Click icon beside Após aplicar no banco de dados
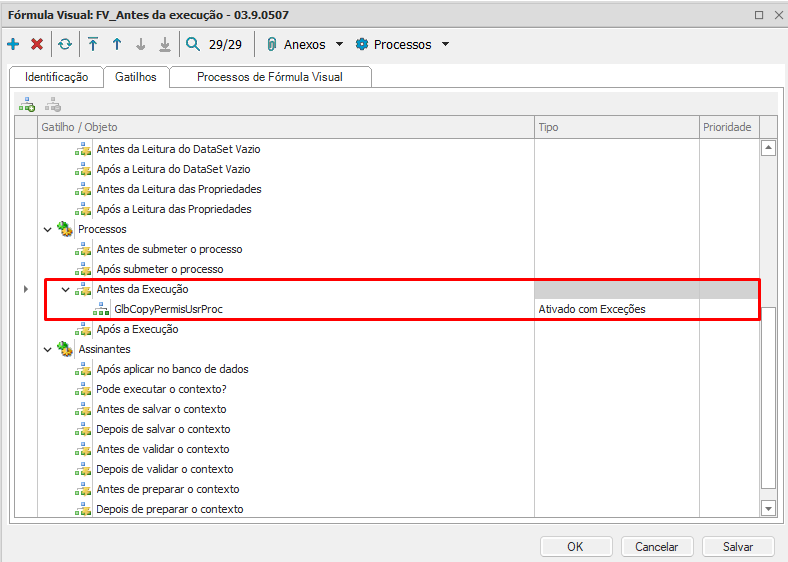 click(83, 369)
